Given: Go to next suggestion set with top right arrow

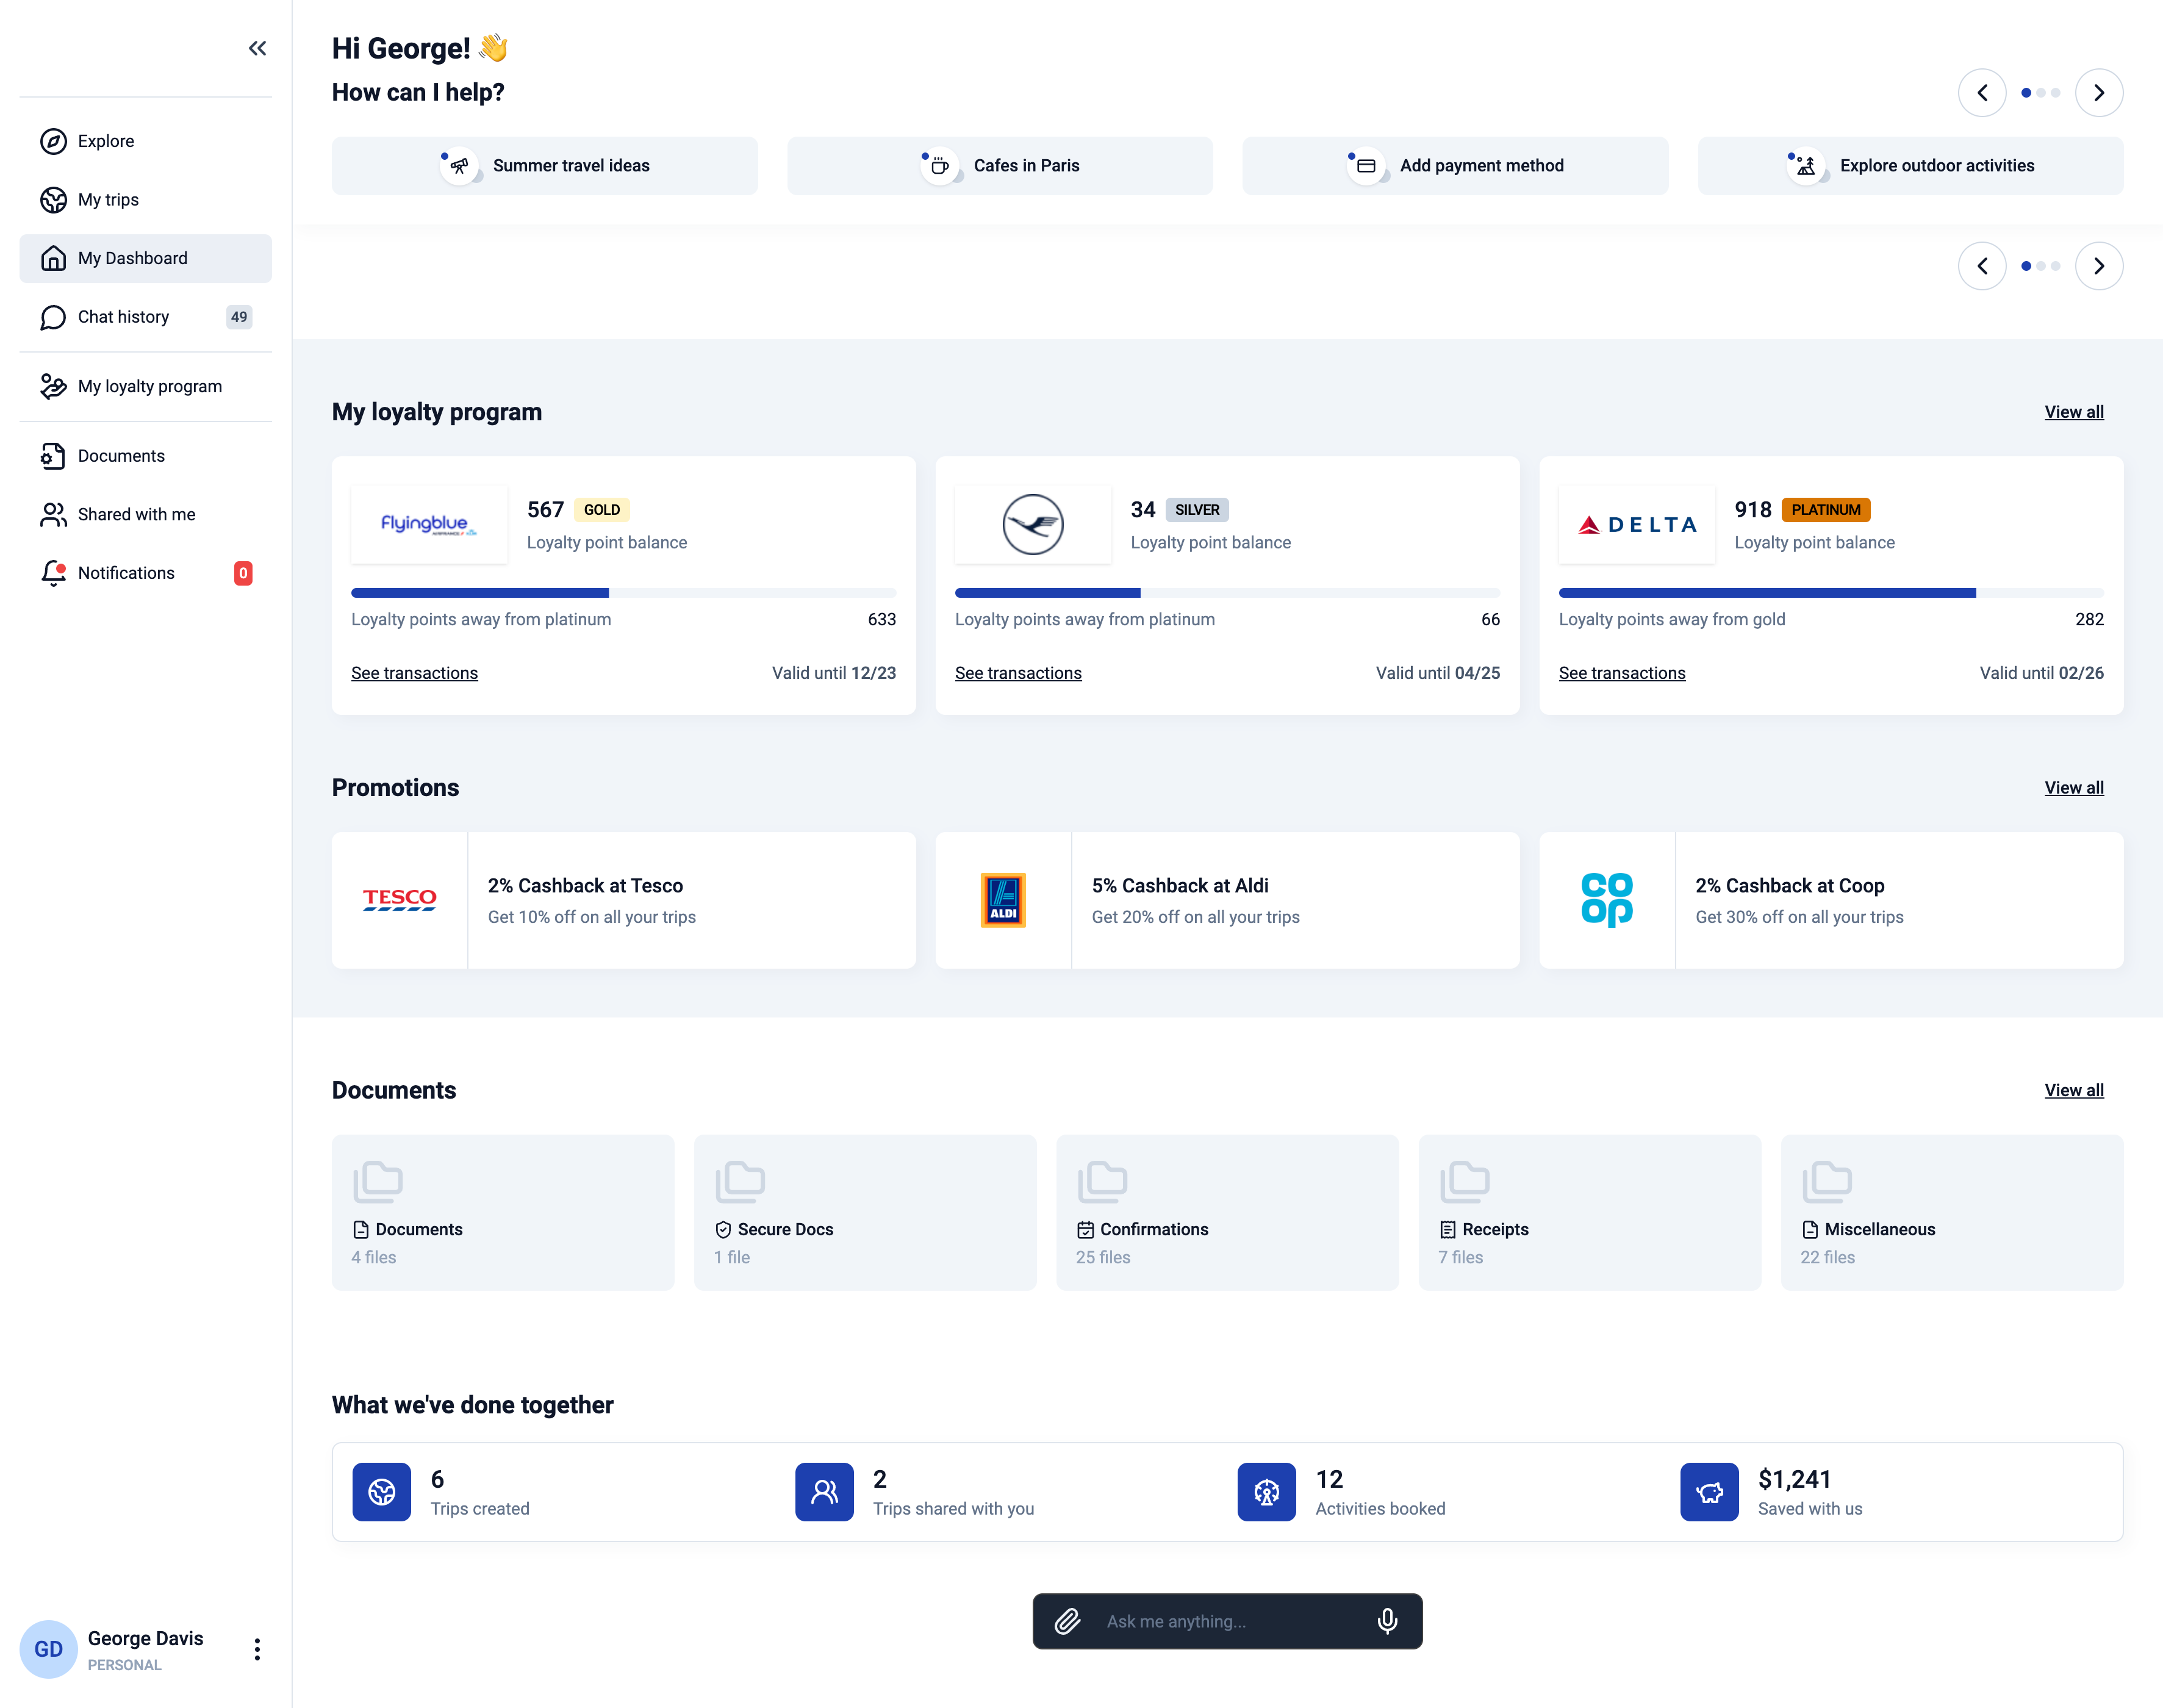Looking at the screenshot, I should (x=2098, y=93).
